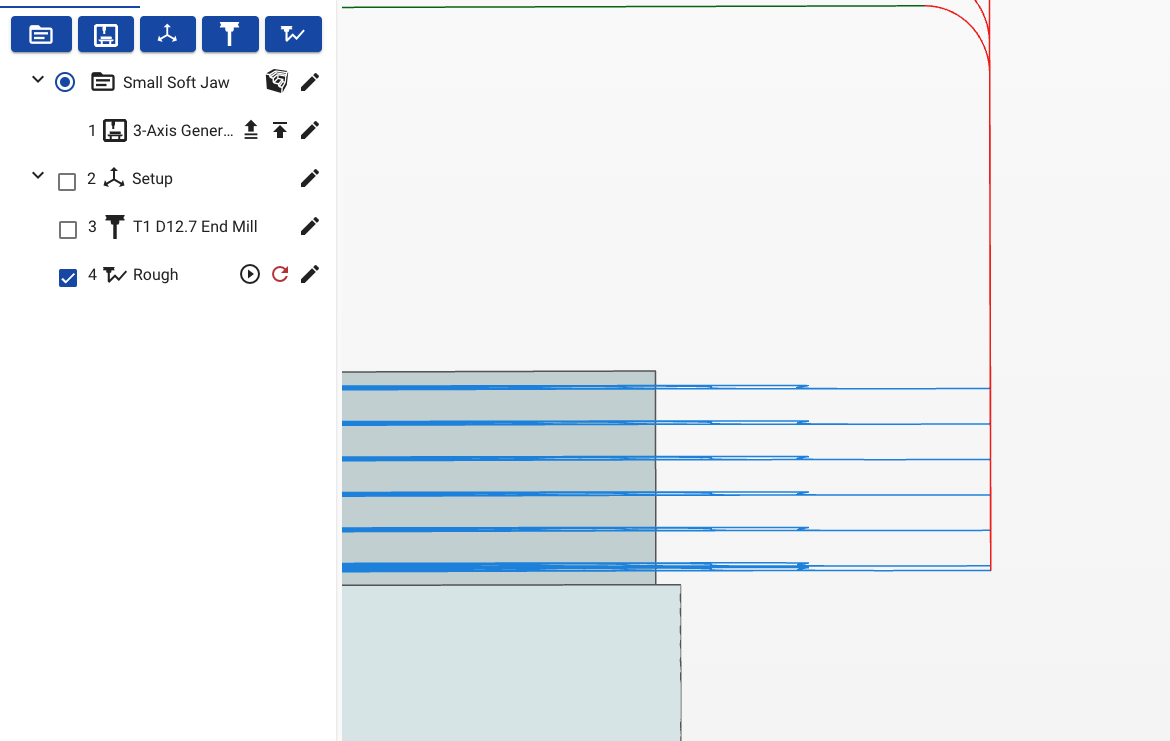This screenshot has width=1170, height=741.
Task: Collapse the Setup tree node
Action: 38,175
